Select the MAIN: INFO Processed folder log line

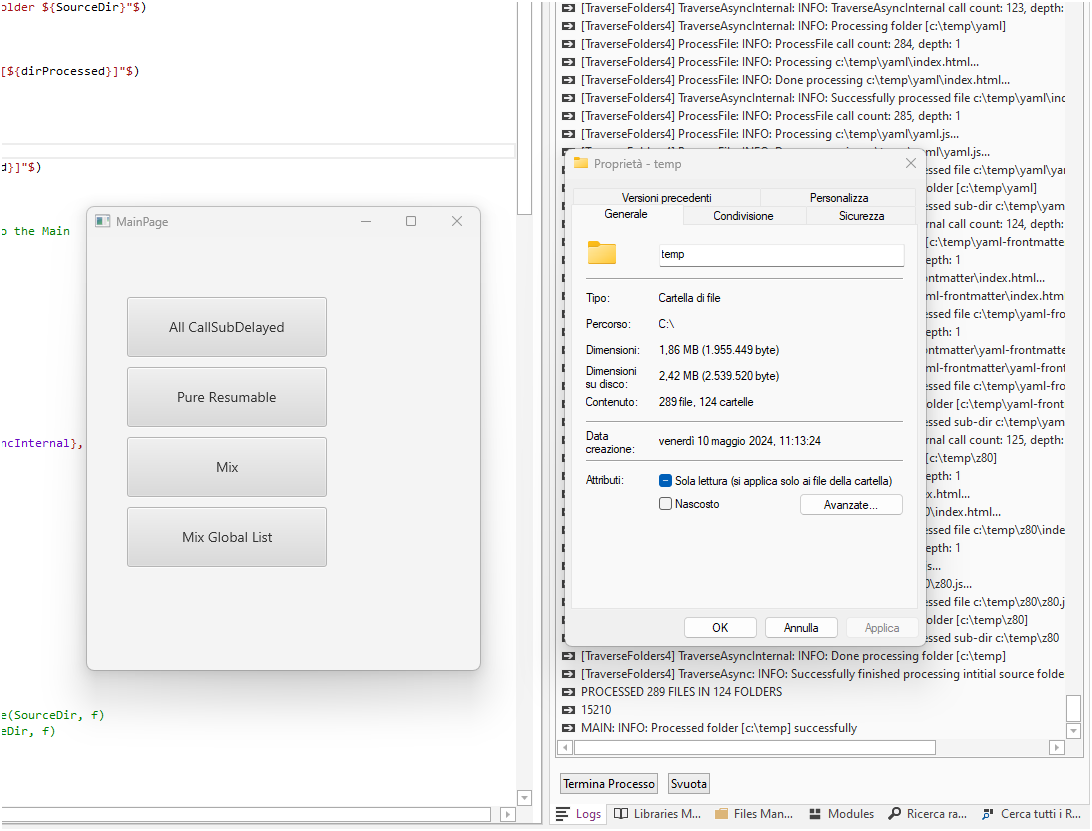pyautogui.click(x=719, y=728)
